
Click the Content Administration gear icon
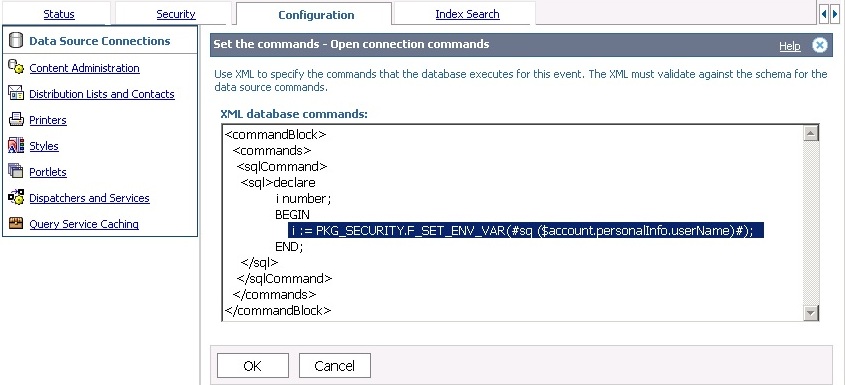click(16, 67)
